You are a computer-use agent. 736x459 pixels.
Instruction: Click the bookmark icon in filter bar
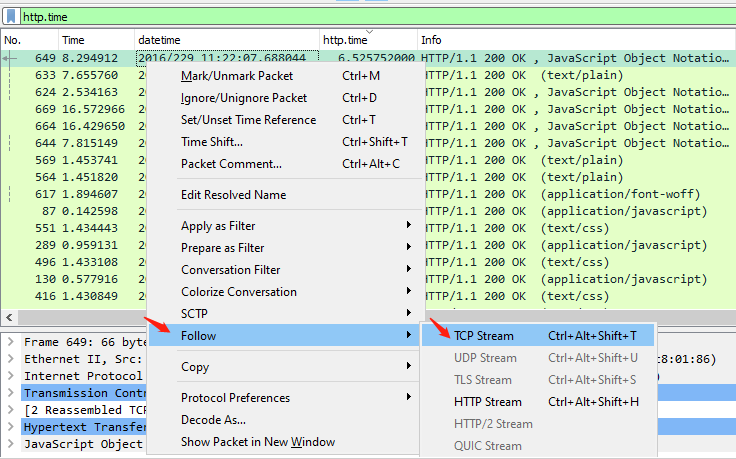click(11, 16)
